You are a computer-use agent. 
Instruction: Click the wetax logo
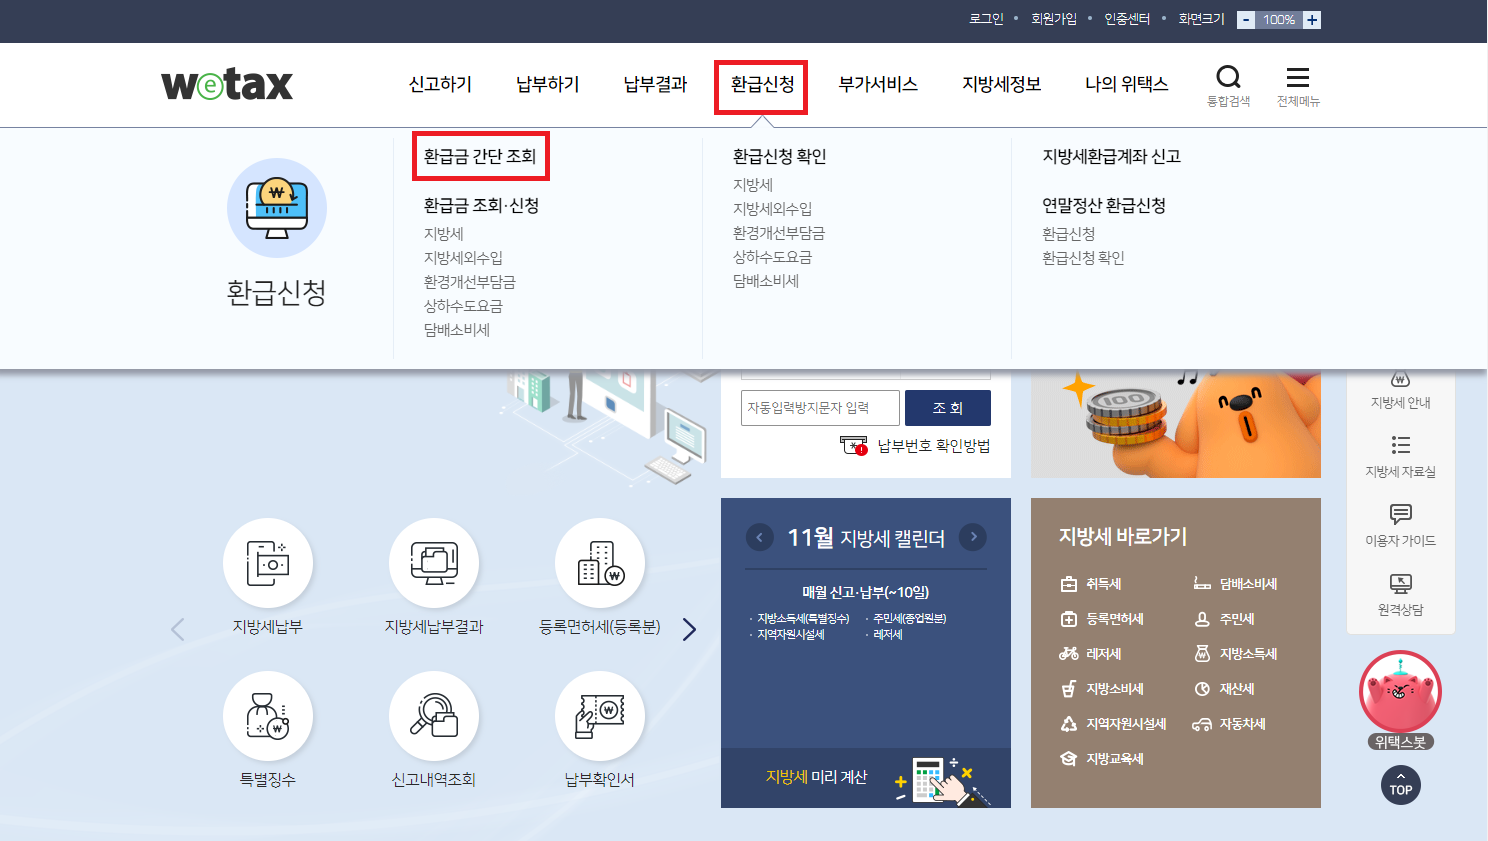pos(227,85)
